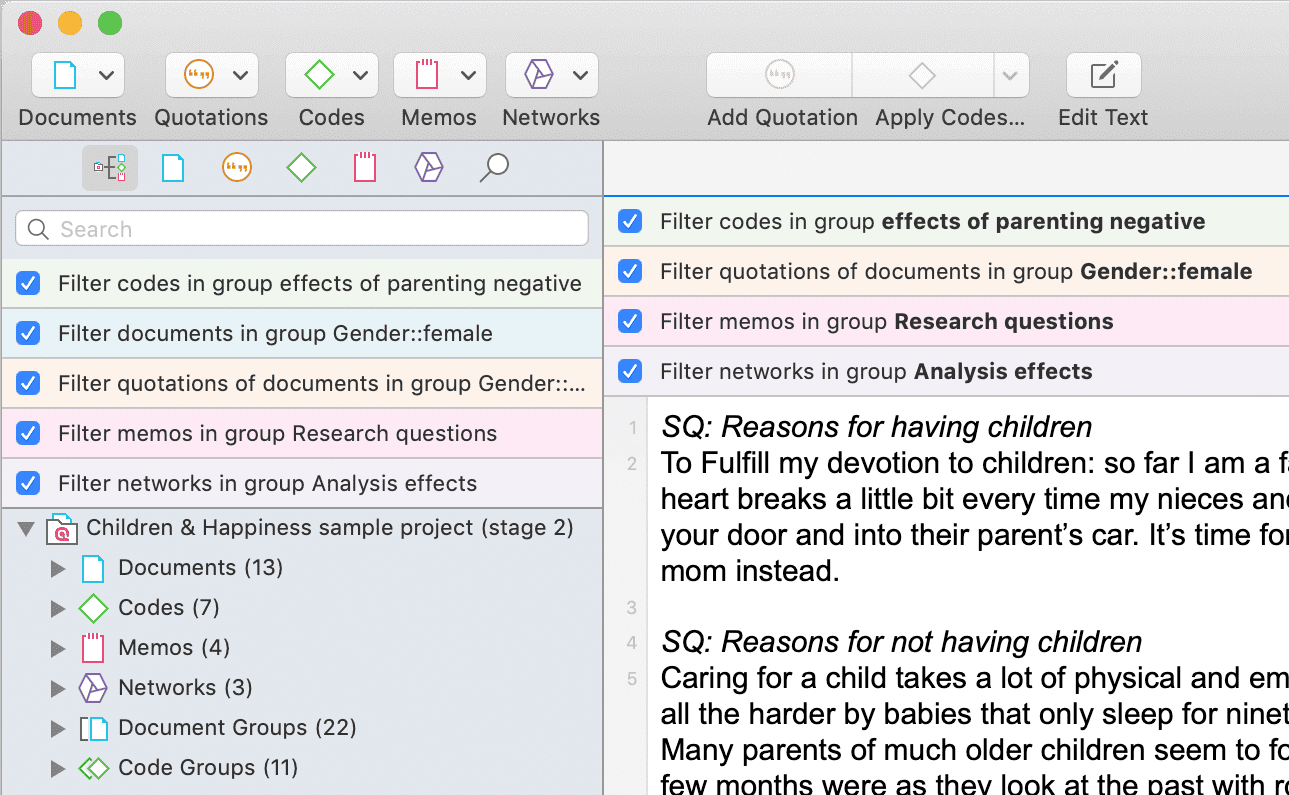The image size is (1289, 795).
Task: Click line number 5 in document margin
Action: pos(631,679)
